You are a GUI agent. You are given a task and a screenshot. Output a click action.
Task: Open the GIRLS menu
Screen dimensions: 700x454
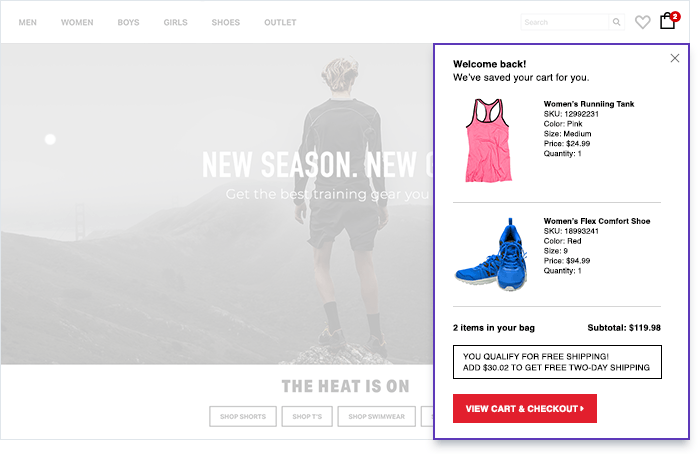pyautogui.click(x=175, y=22)
